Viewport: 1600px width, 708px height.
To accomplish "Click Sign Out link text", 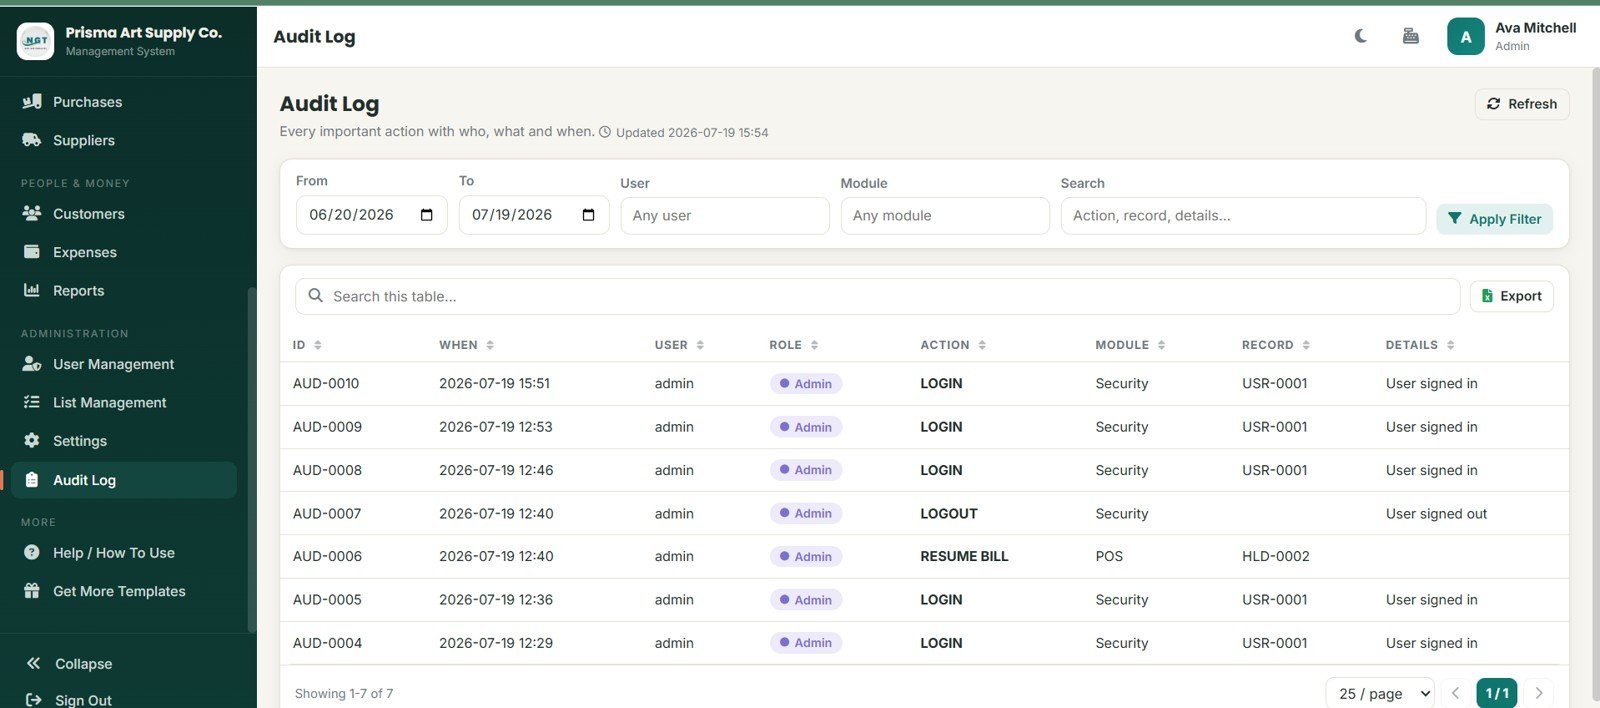I will coord(83,700).
